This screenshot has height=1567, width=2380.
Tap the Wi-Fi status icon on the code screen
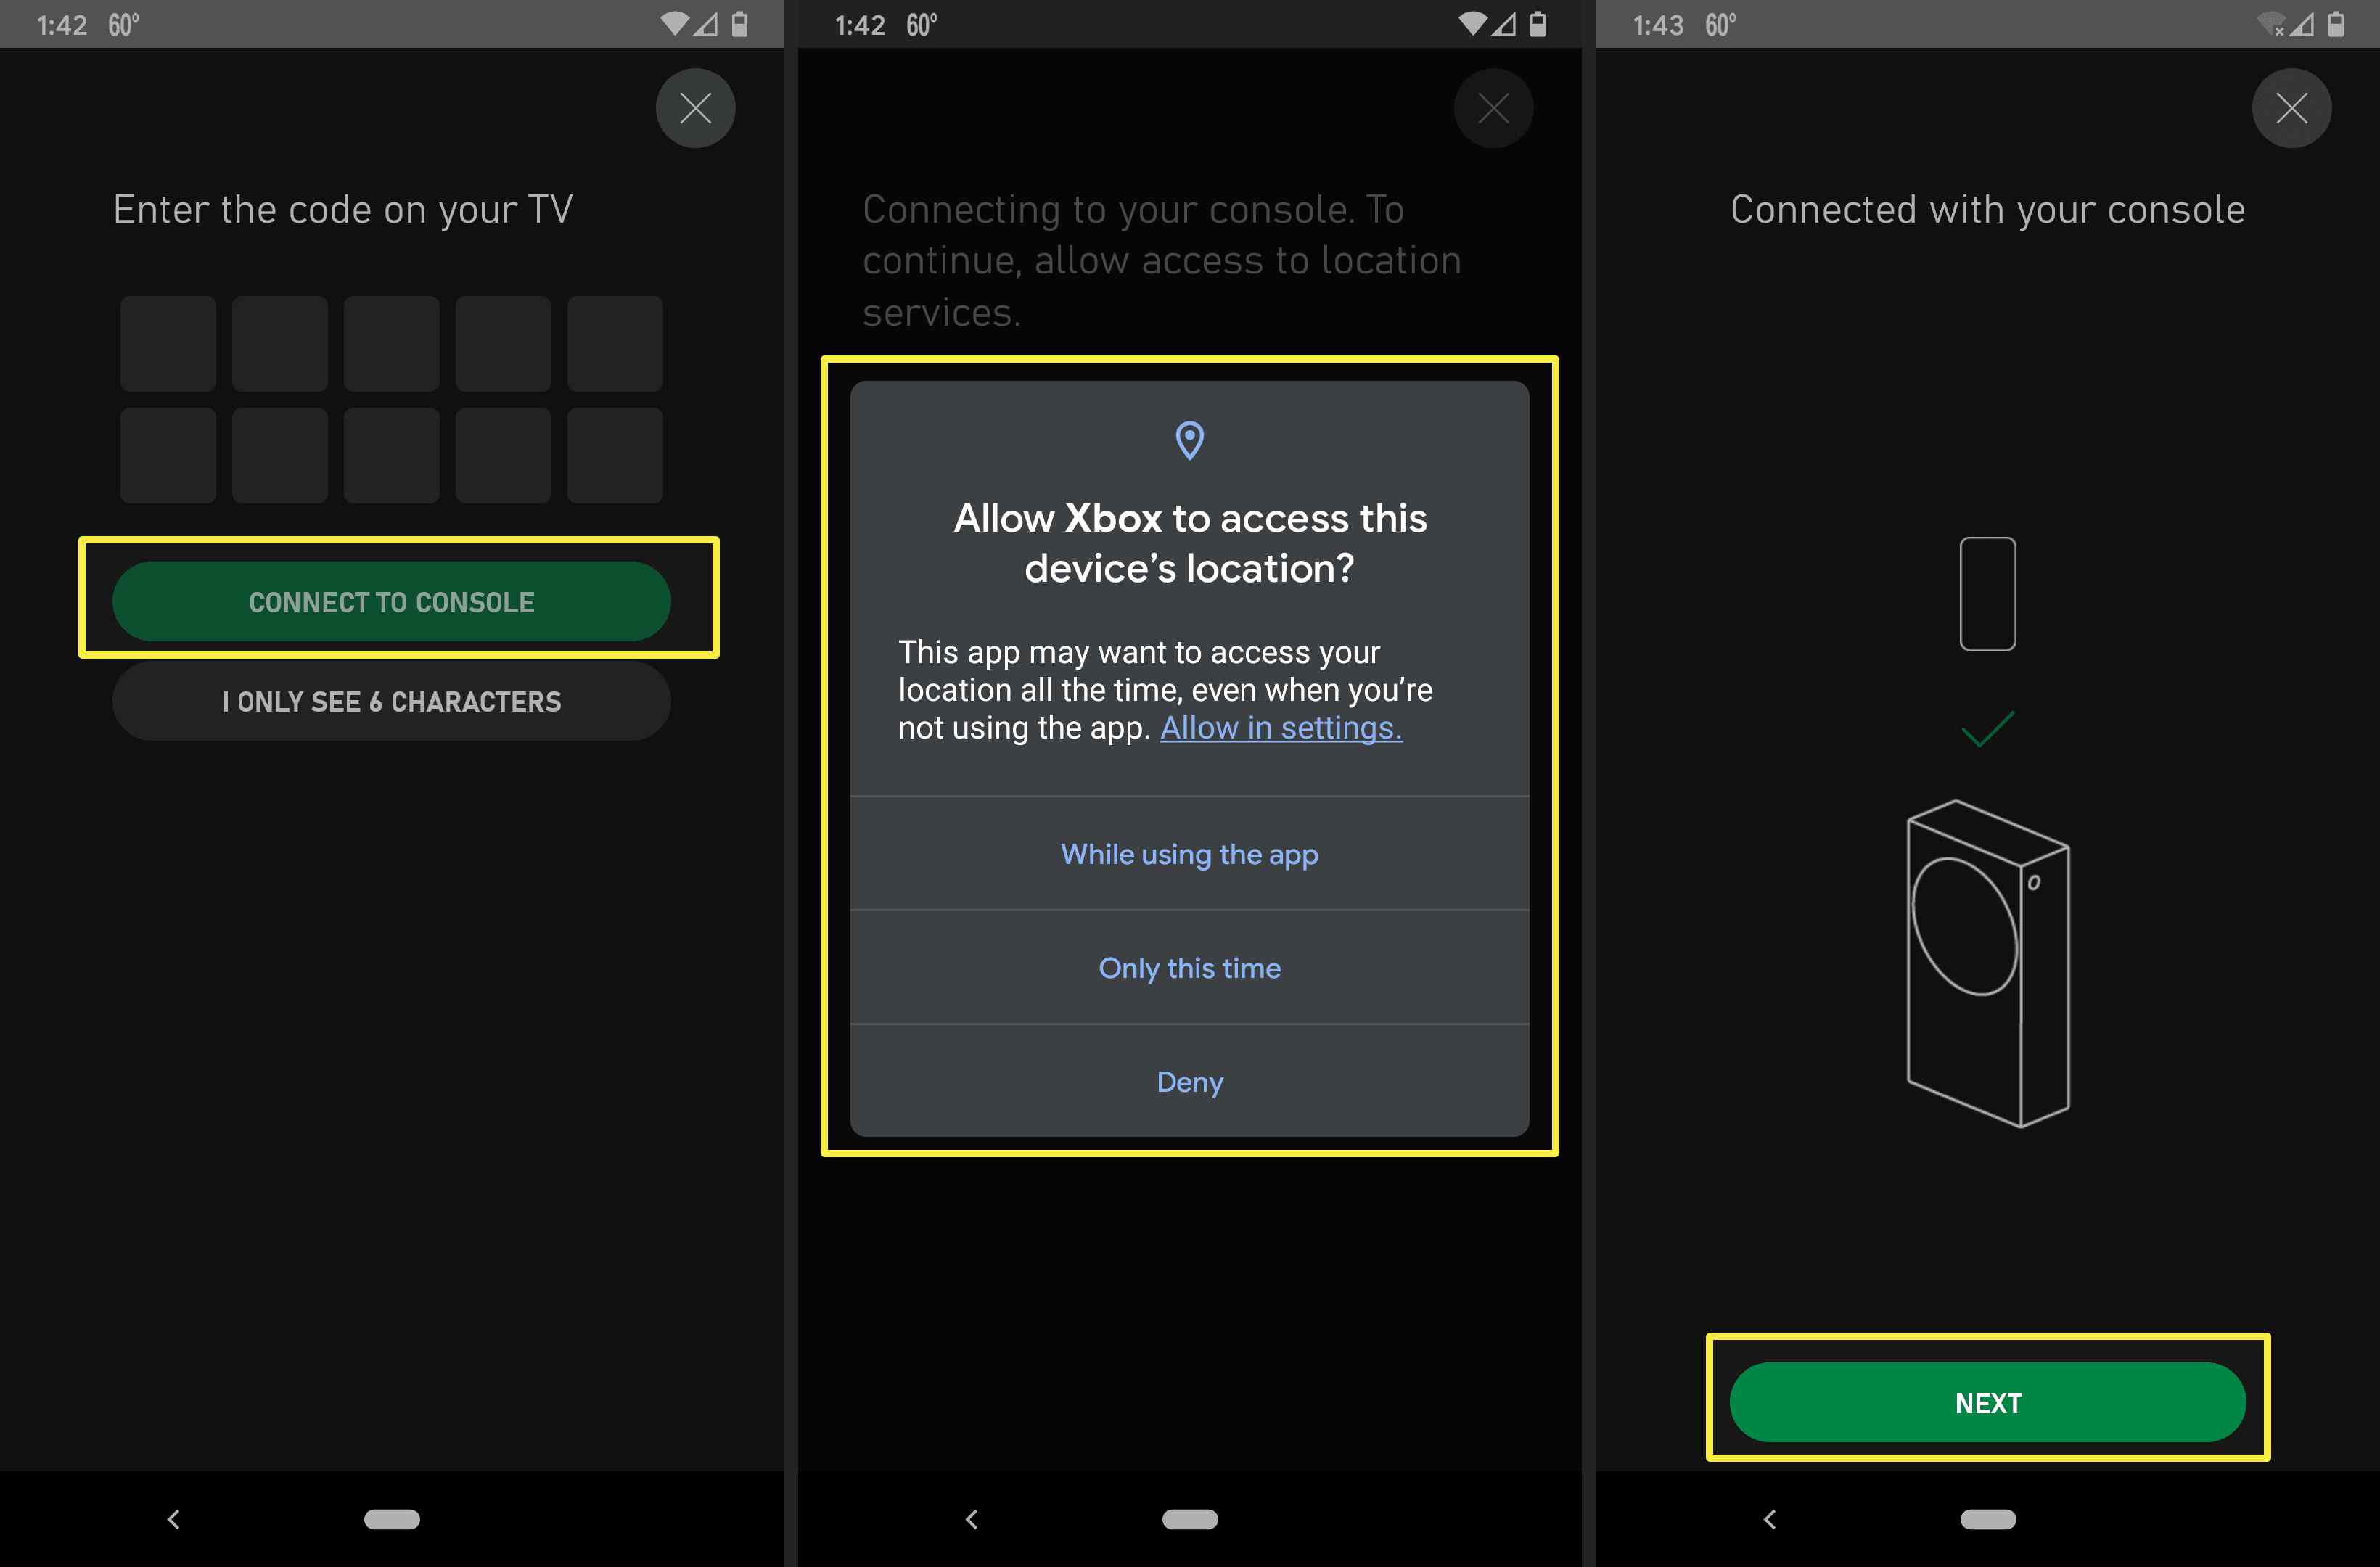point(675,24)
